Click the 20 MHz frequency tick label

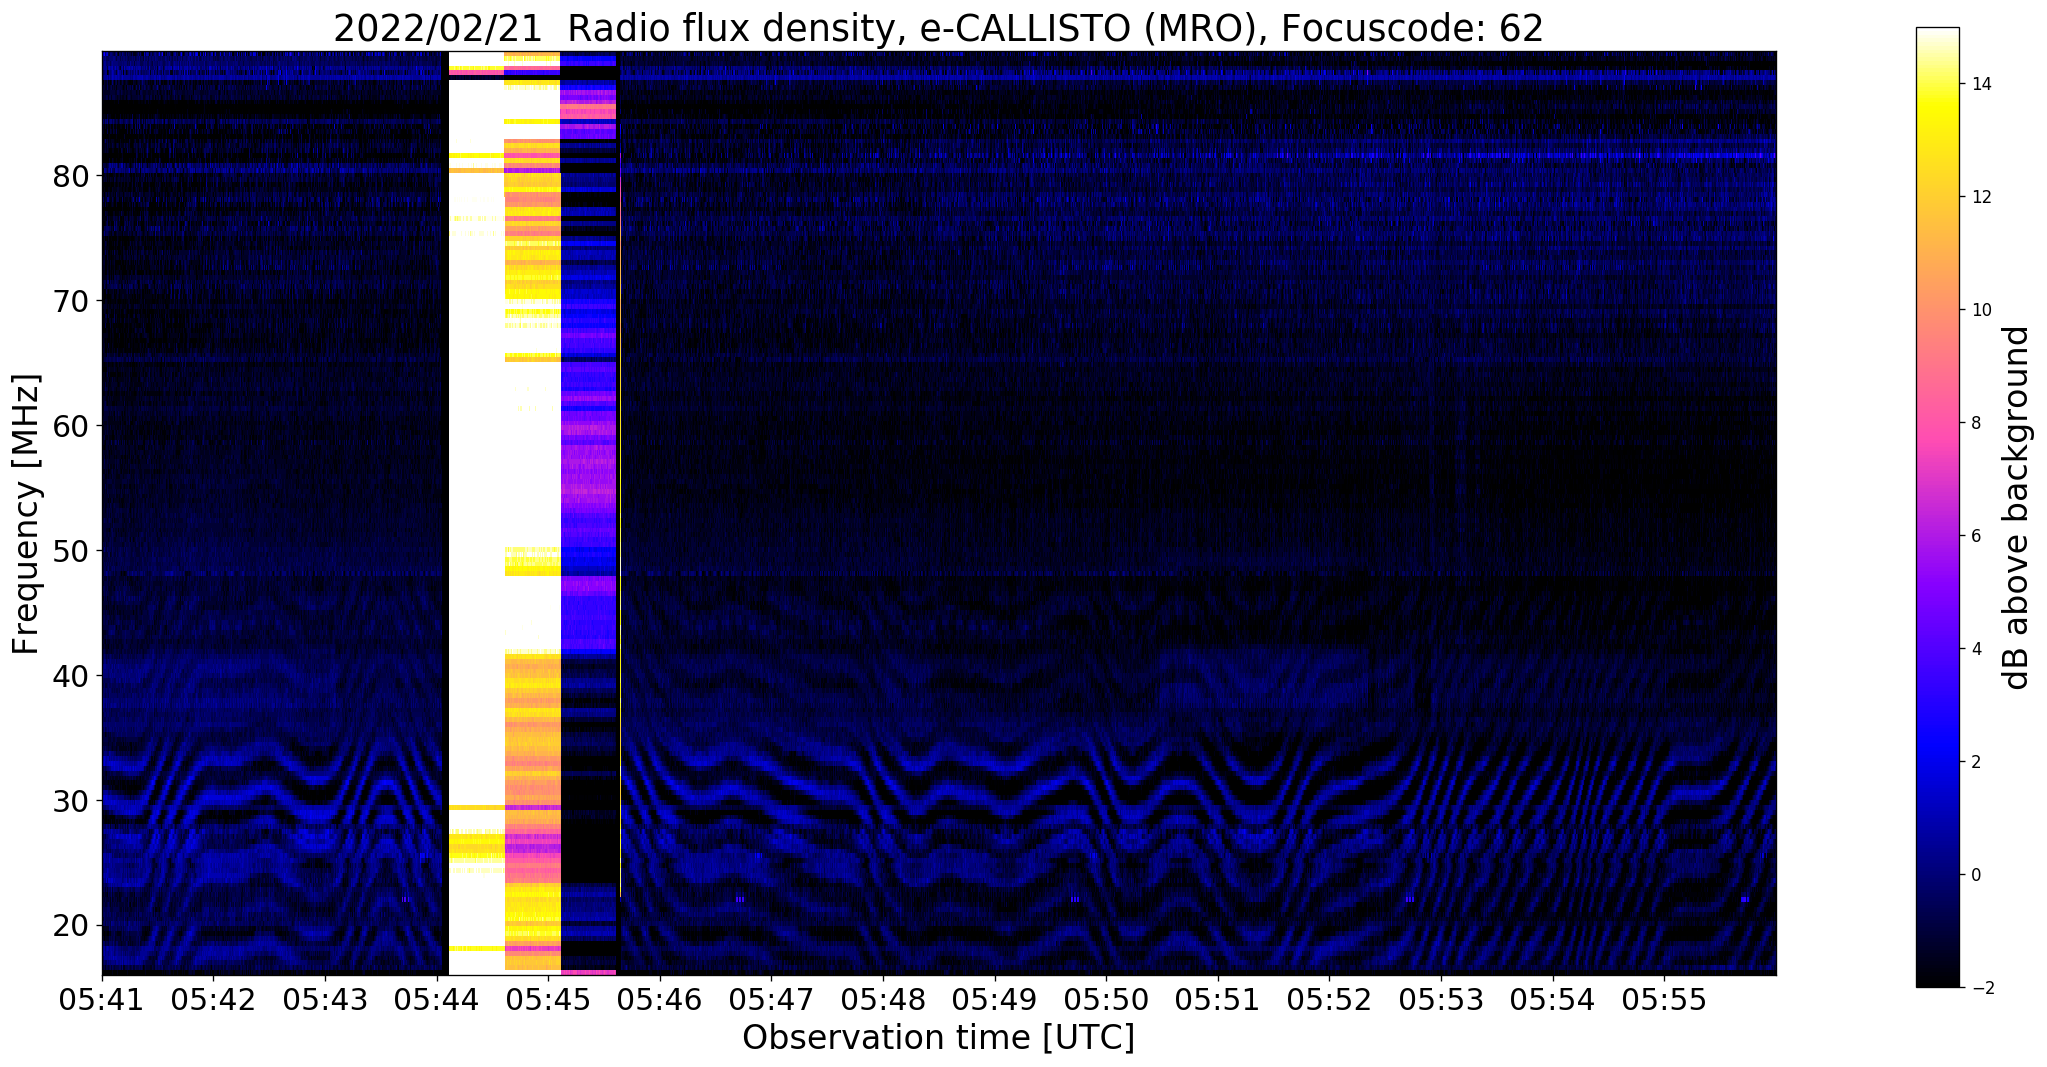click(x=70, y=926)
